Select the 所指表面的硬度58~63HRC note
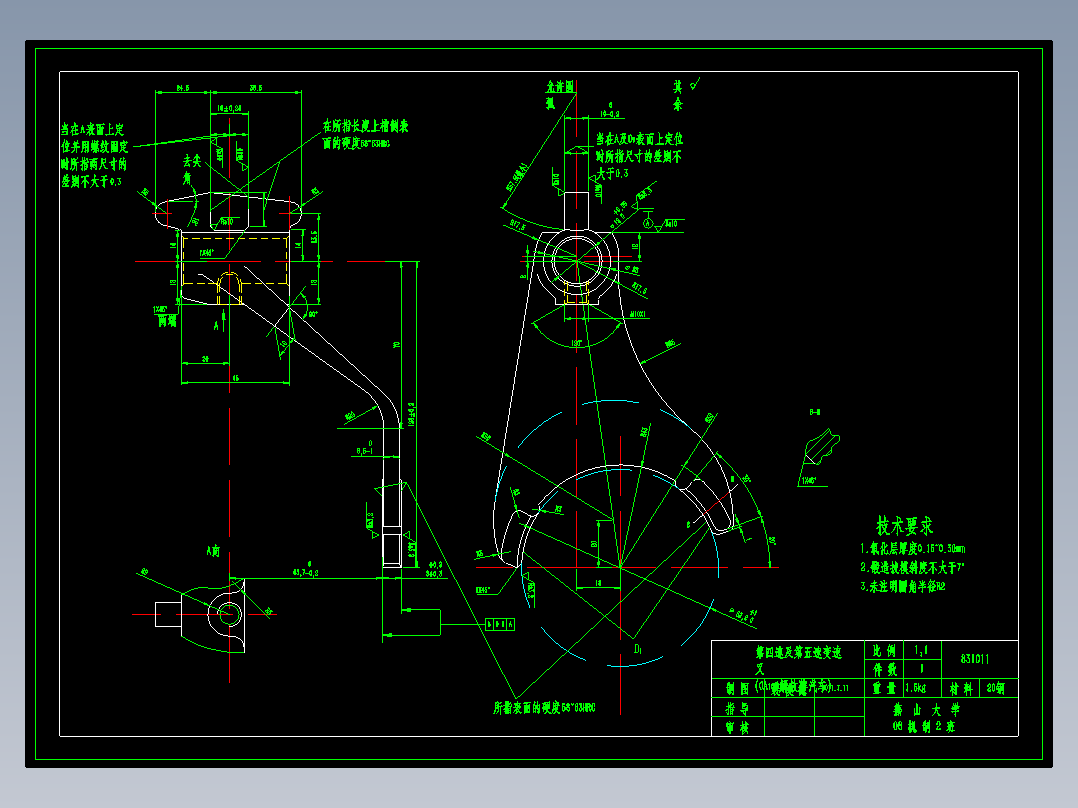 pos(544,708)
